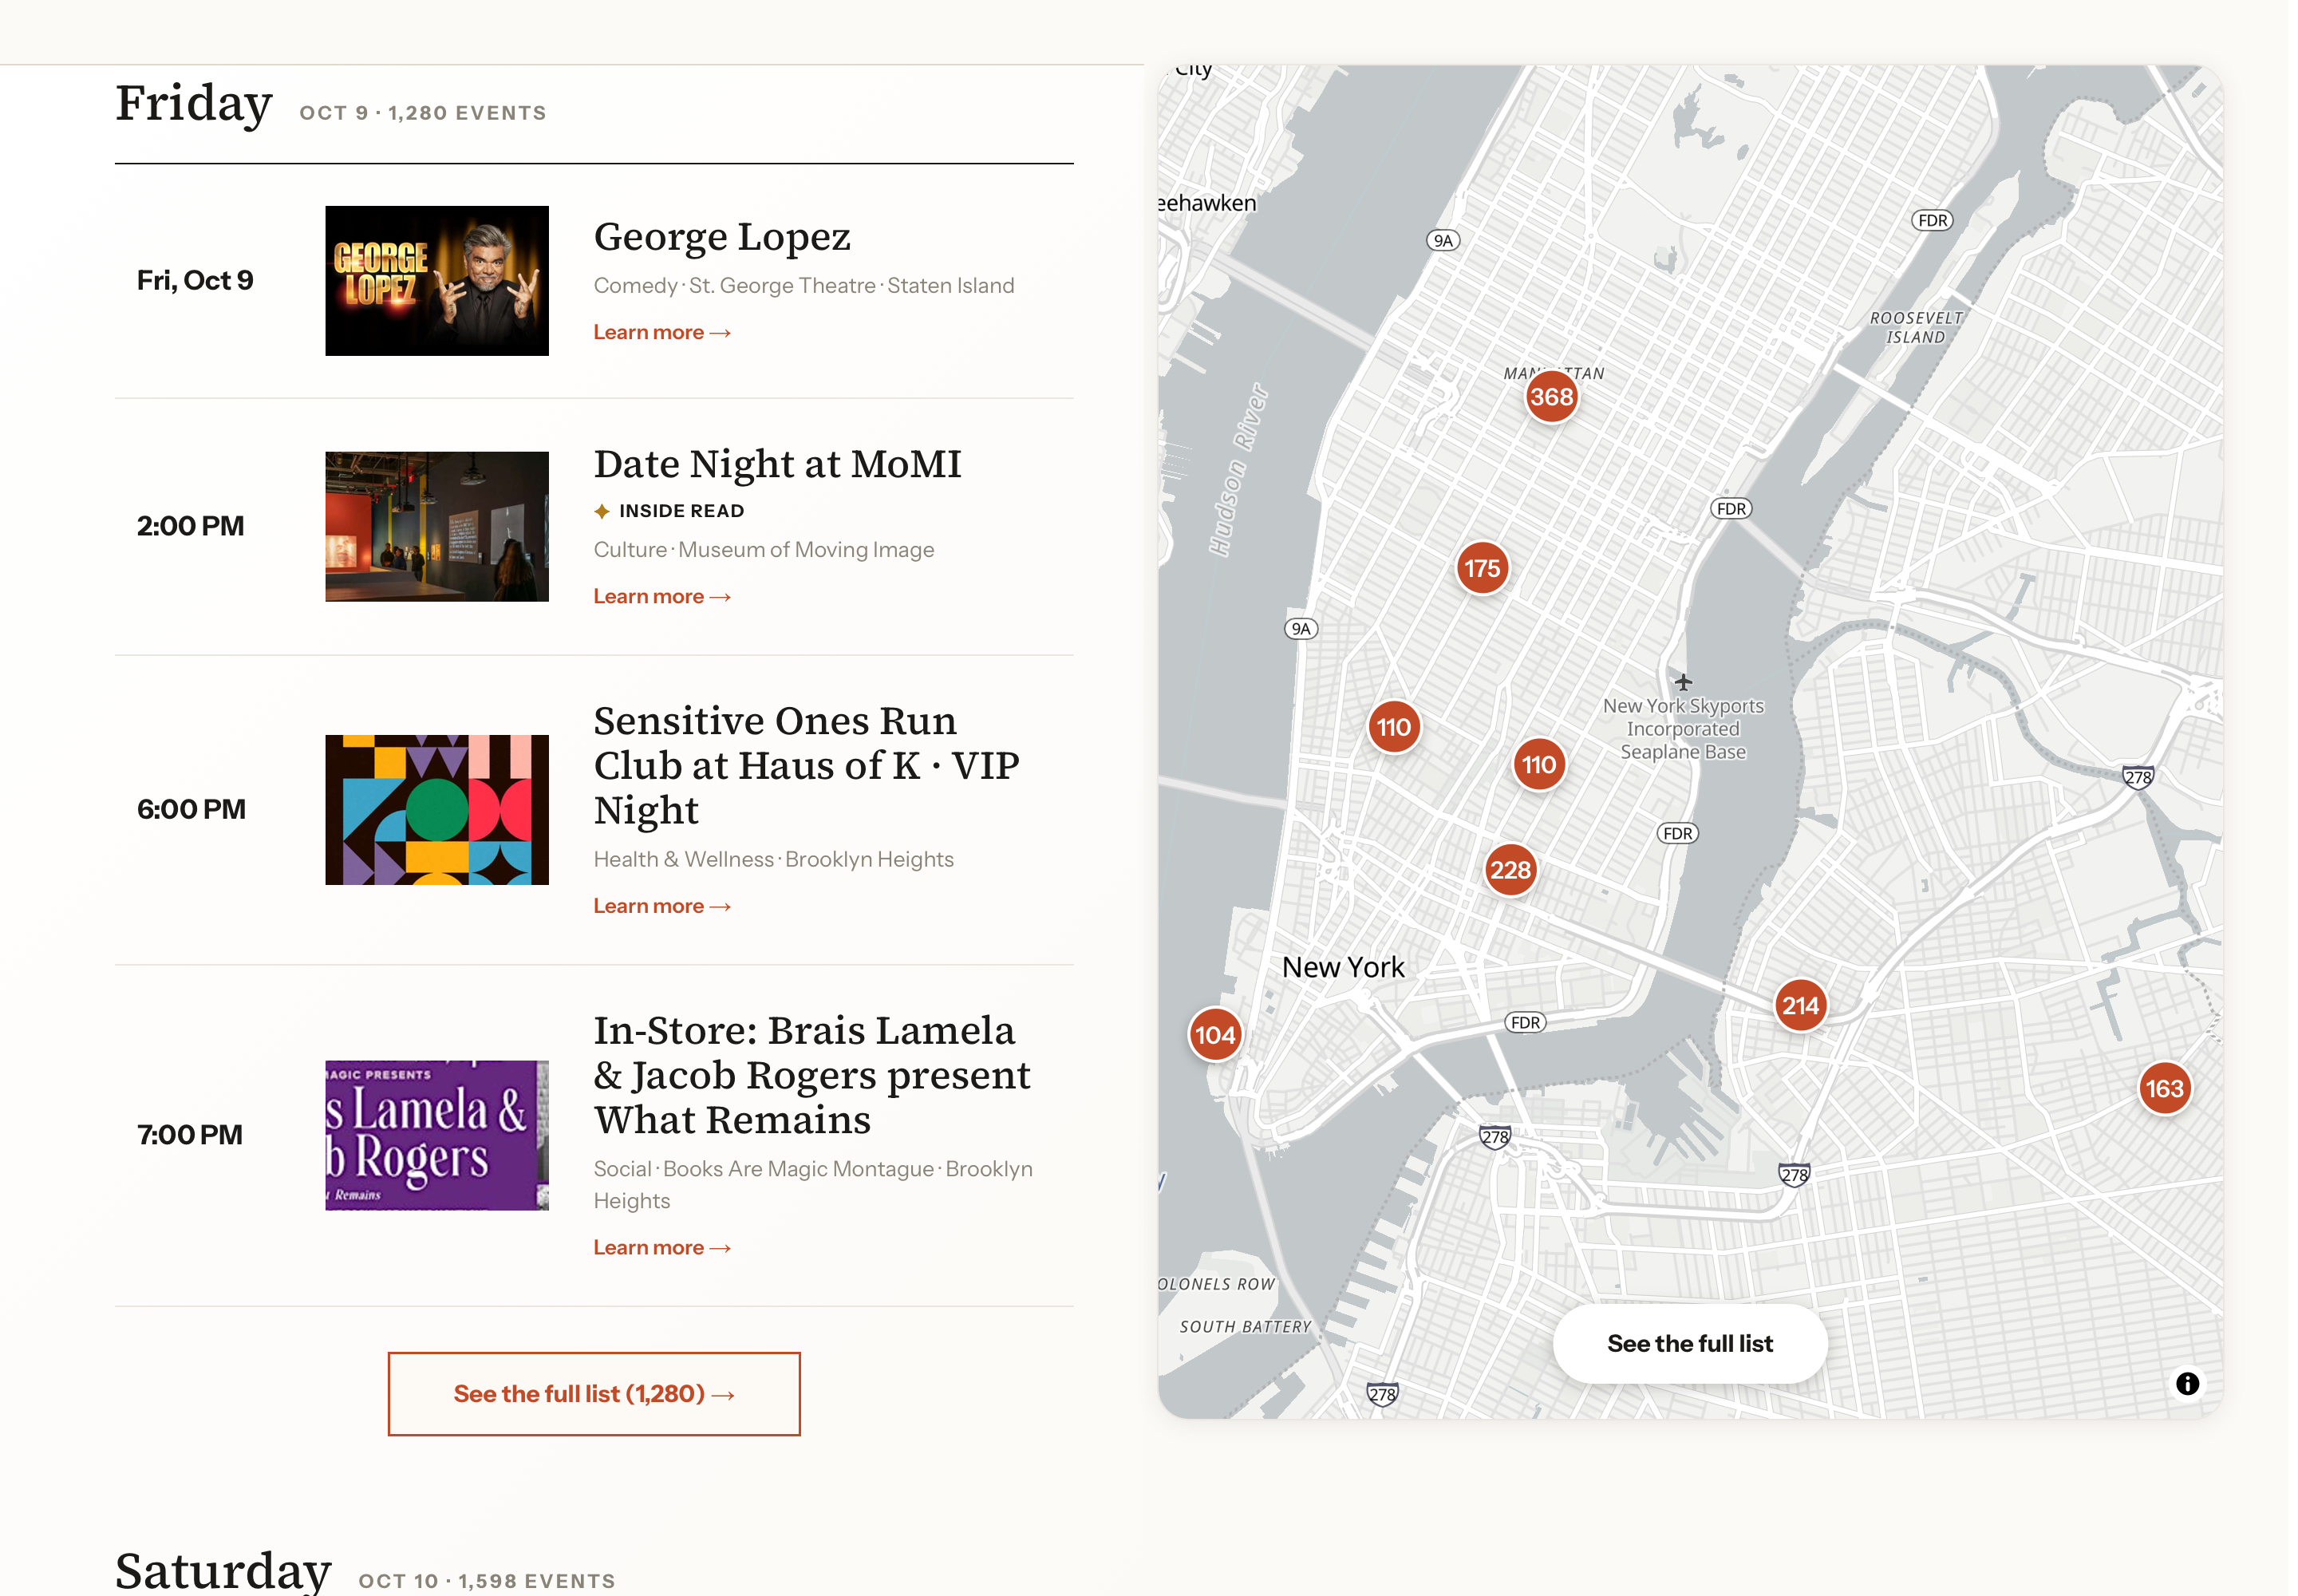Viewport: 2298px width, 1596px height.
Task: Open the Date Night at MoMI title
Action: pyautogui.click(x=777, y=464)
